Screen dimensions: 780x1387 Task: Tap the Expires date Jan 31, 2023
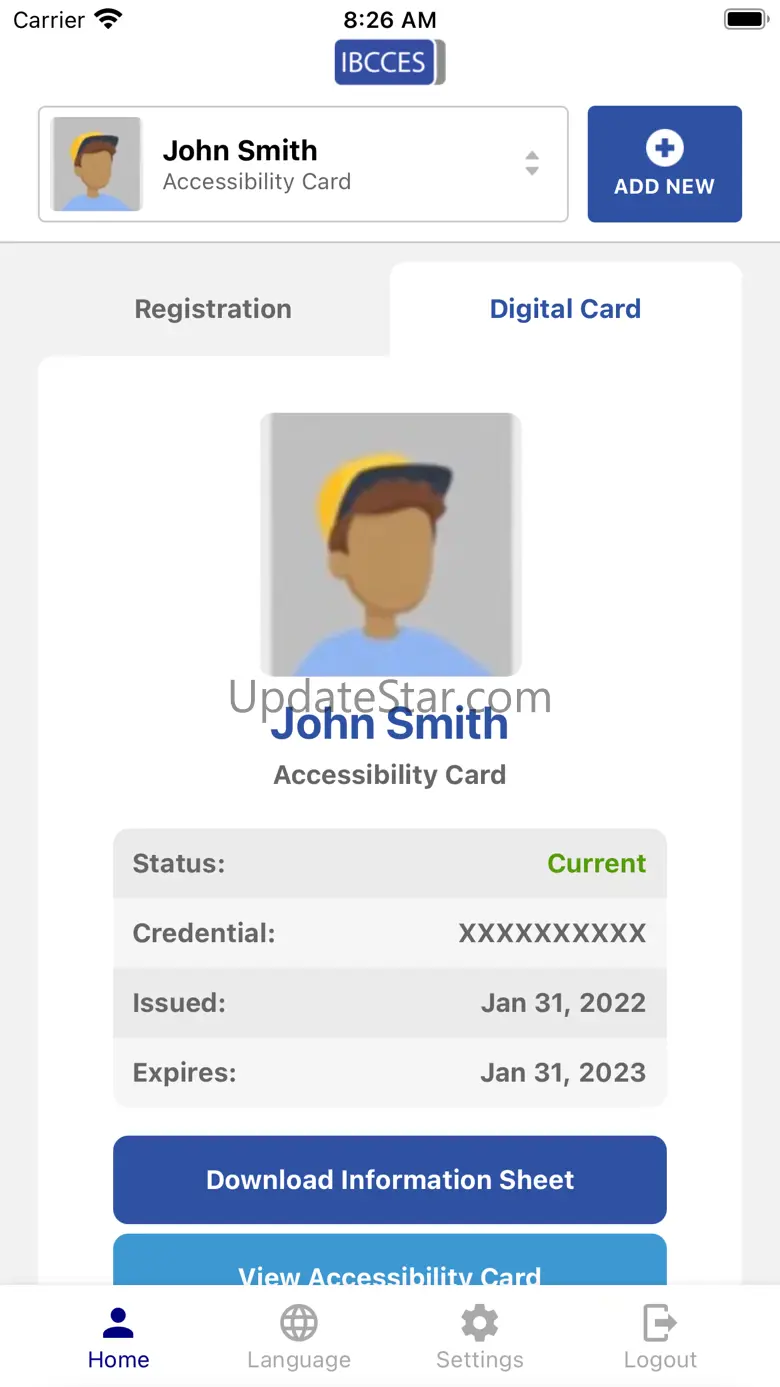pos(562,1073)
